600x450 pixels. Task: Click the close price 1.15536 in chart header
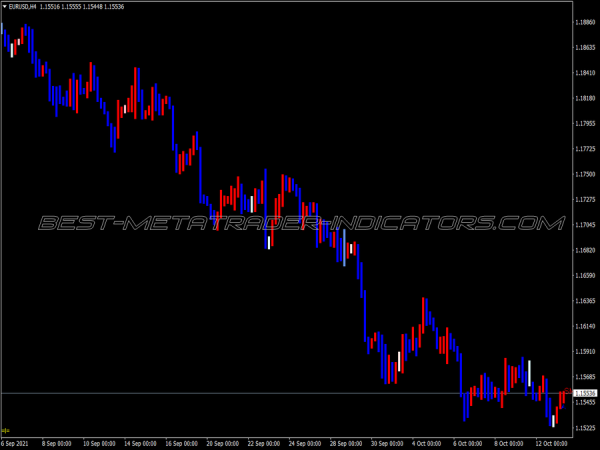point(114,7)
